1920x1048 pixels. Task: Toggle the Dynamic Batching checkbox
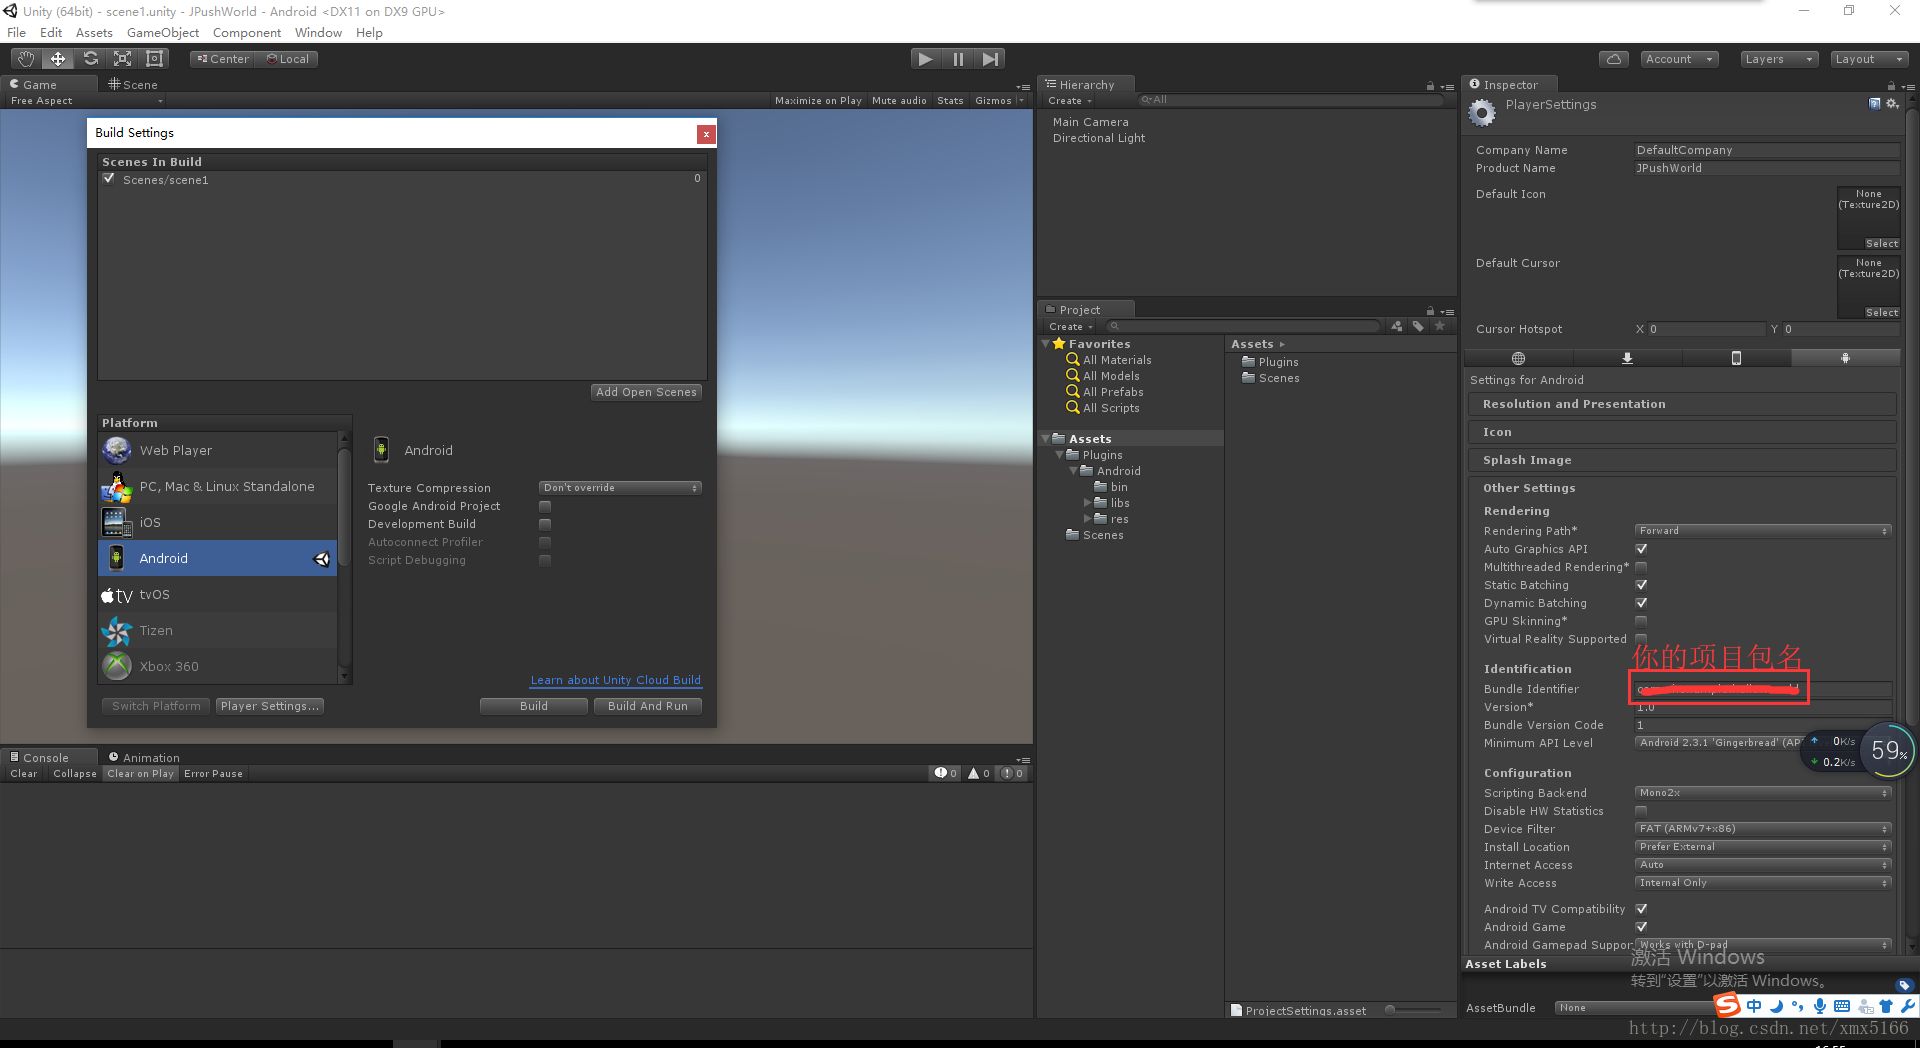pos(1641,603)
